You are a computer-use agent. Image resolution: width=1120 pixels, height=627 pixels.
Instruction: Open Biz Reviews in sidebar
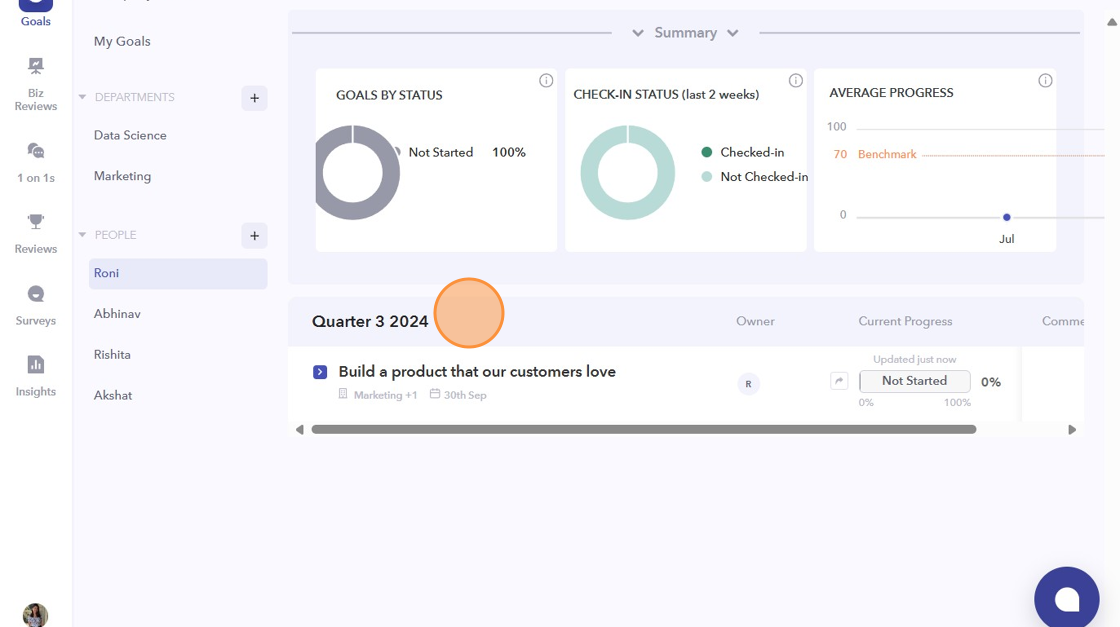tap(36, 83)
